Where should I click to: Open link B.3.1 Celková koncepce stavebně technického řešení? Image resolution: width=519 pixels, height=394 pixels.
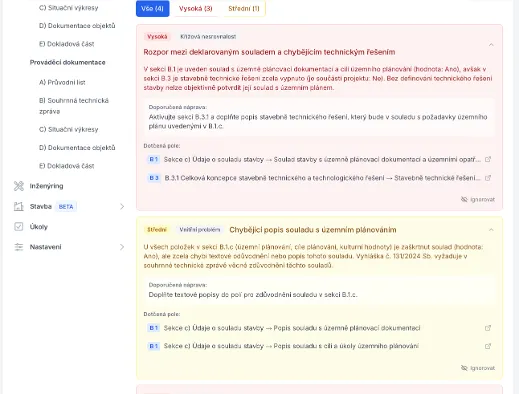tap(322, 178)
